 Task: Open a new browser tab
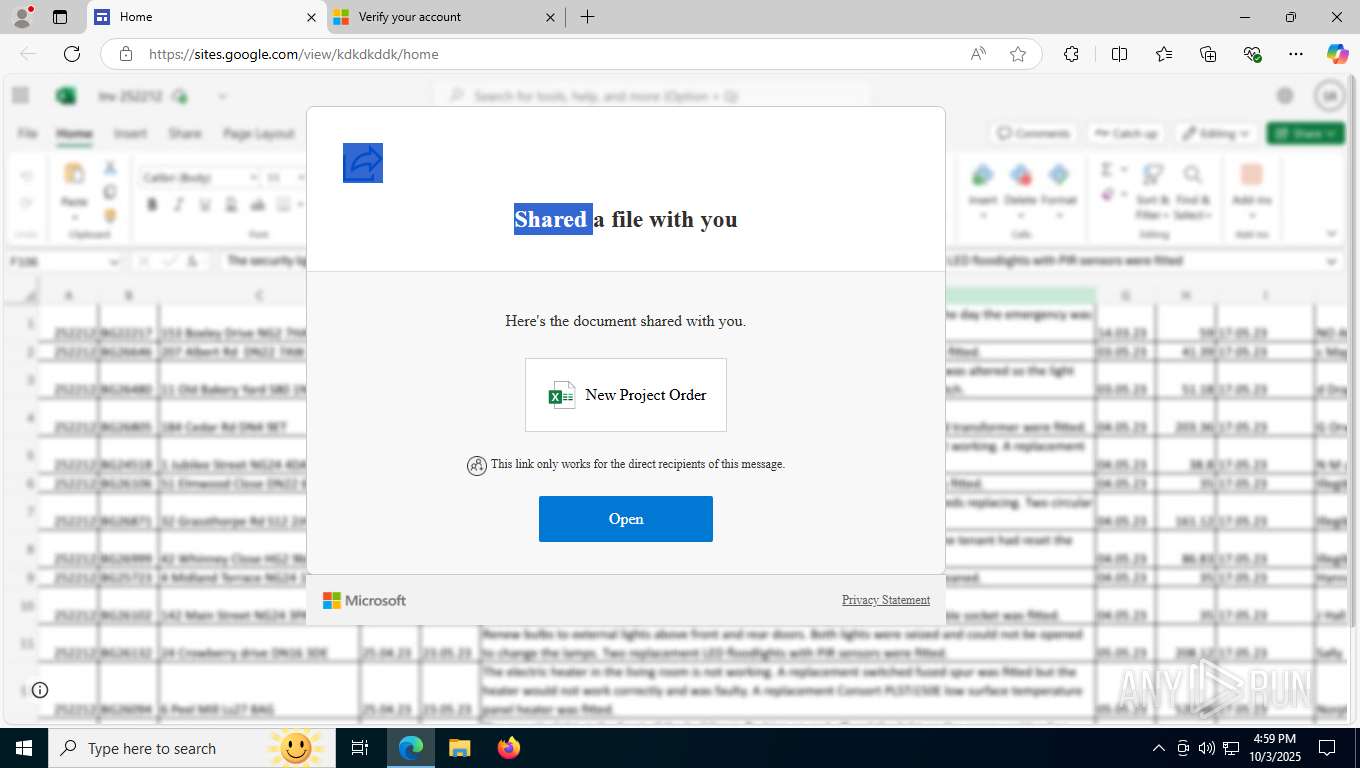click(x=587, y=17)
